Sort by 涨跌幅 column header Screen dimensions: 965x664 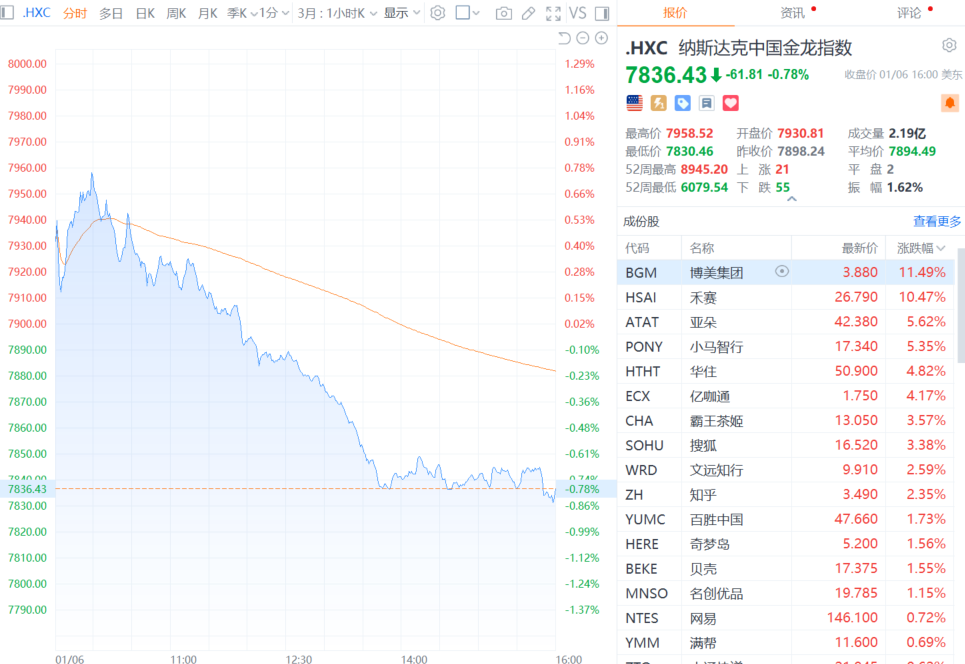tap(920, 248)
